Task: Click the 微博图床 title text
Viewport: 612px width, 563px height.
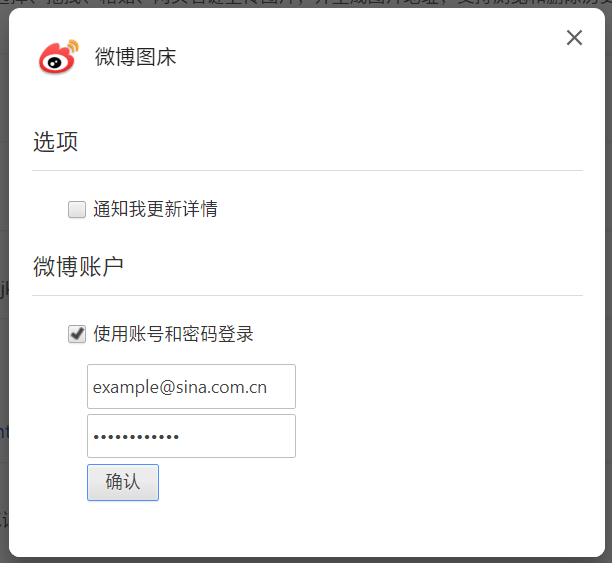Action: coord(135,57)
